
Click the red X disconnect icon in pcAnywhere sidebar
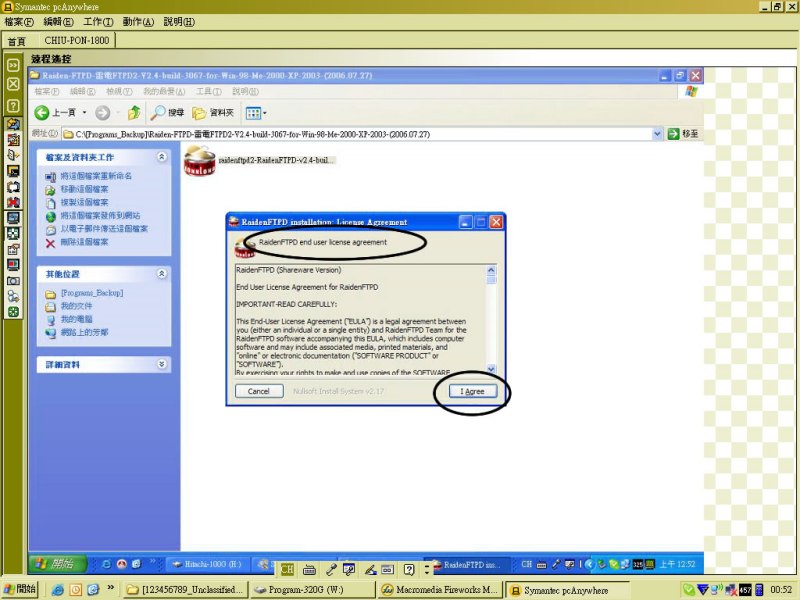[x=13, y=203]
